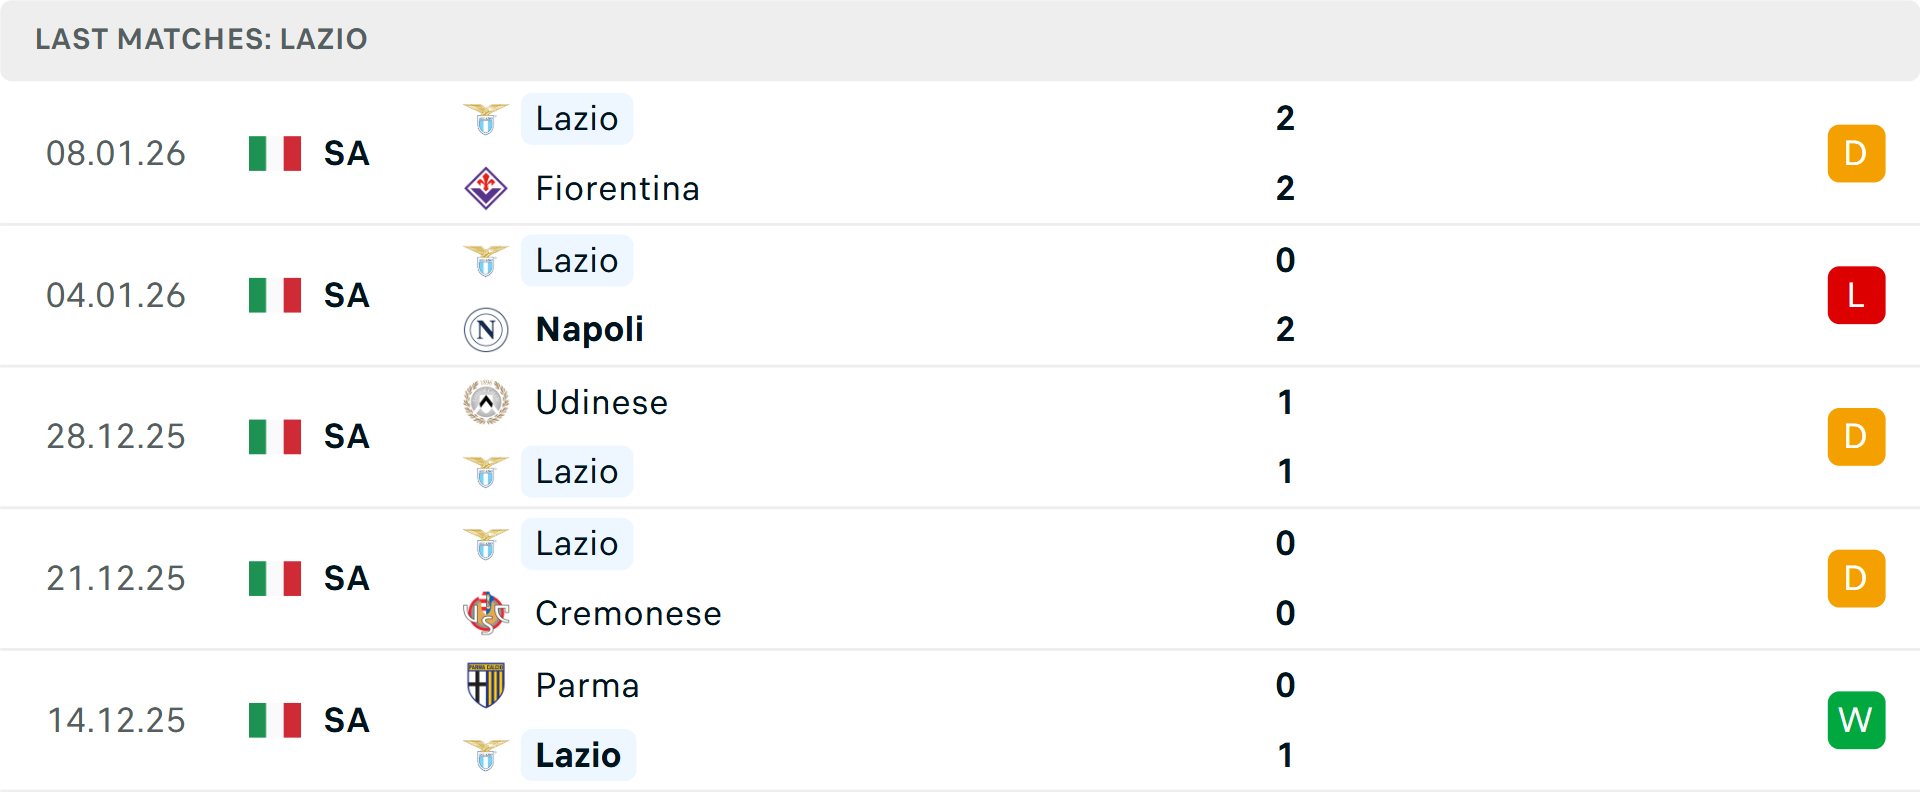Click Italy flag on 04.01.26 match row
The height and width of the screenshot is (792, 1920).
tap(275, 295)
